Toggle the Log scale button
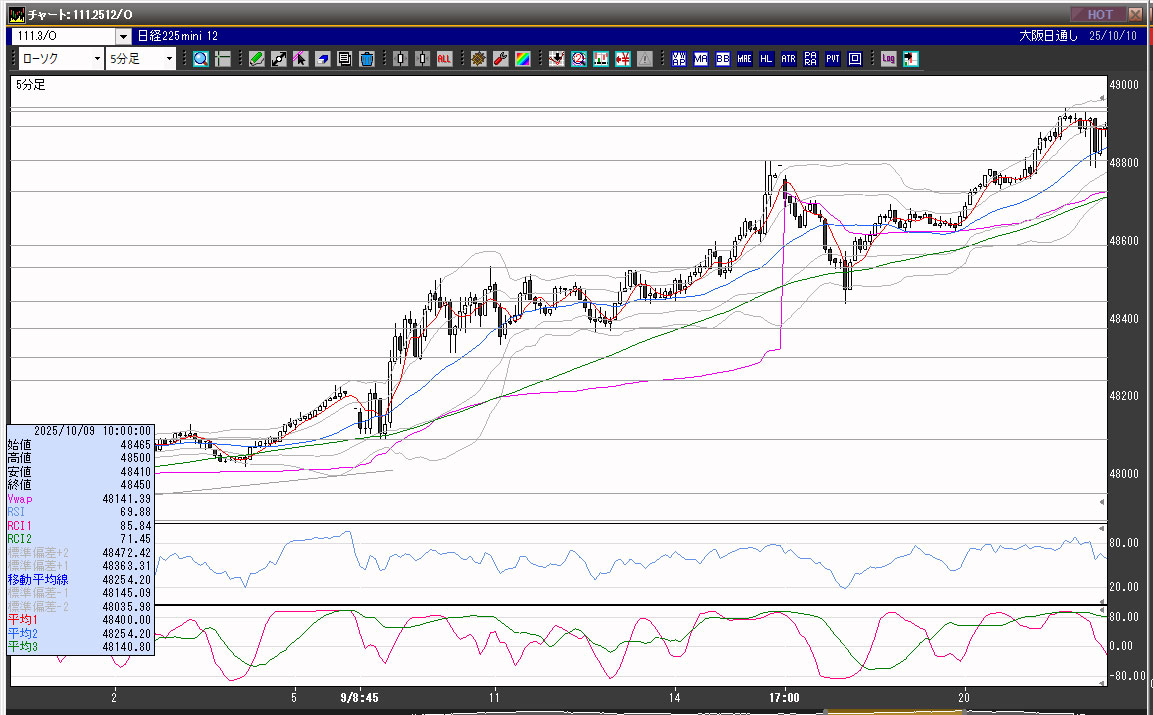The height and width of the screenshot is (715, 1153). 888,59
